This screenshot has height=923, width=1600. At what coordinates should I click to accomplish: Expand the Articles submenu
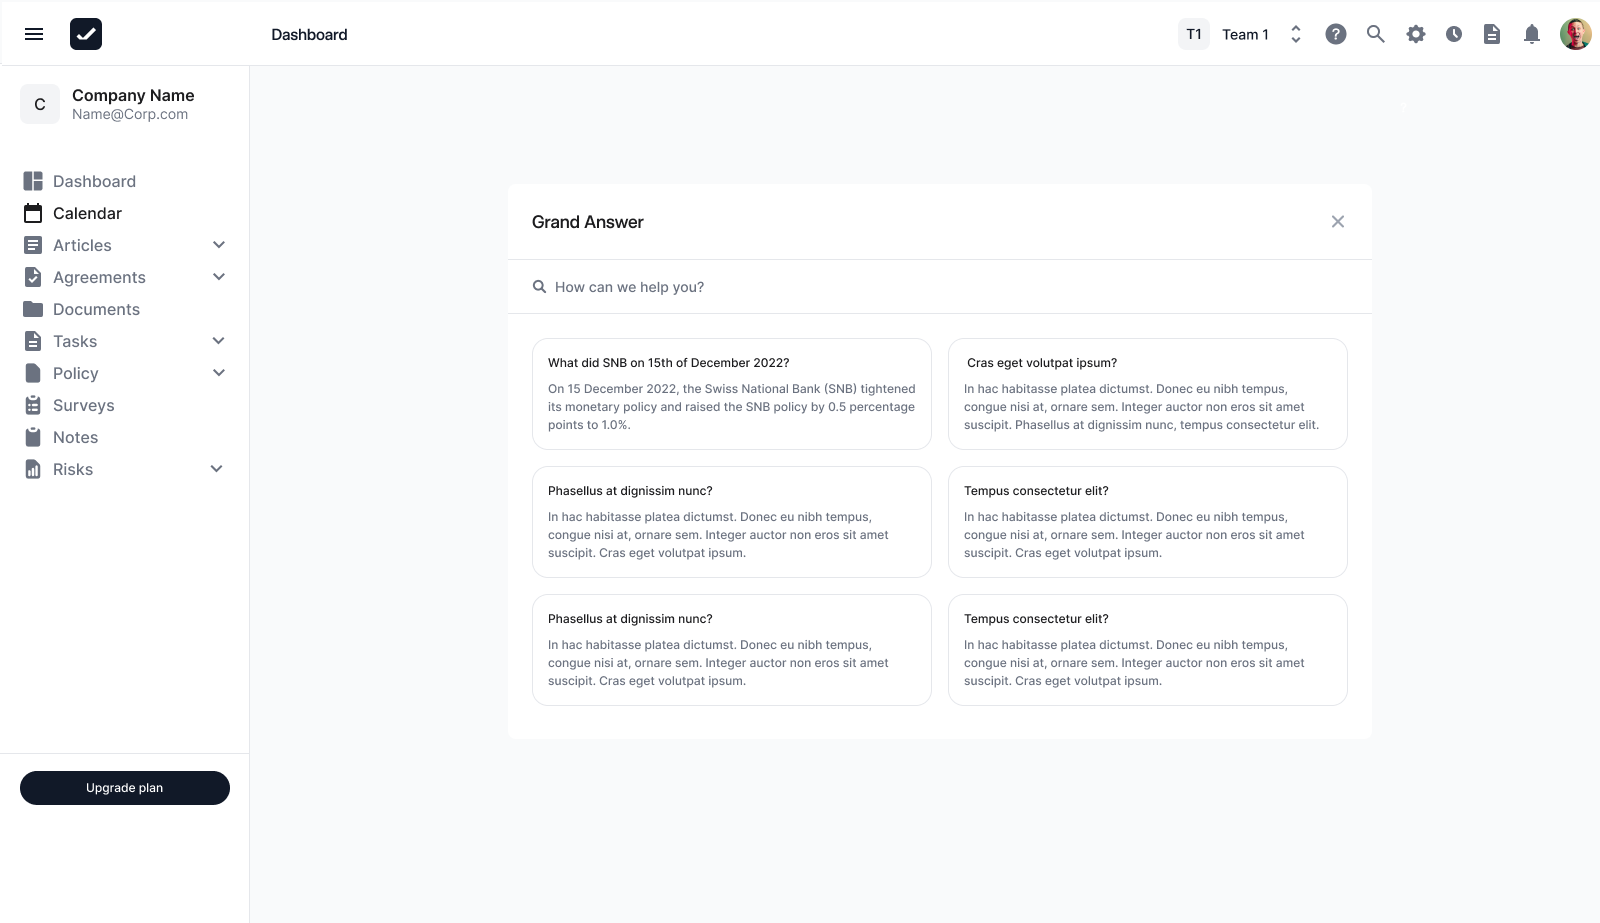click(219, 245)
